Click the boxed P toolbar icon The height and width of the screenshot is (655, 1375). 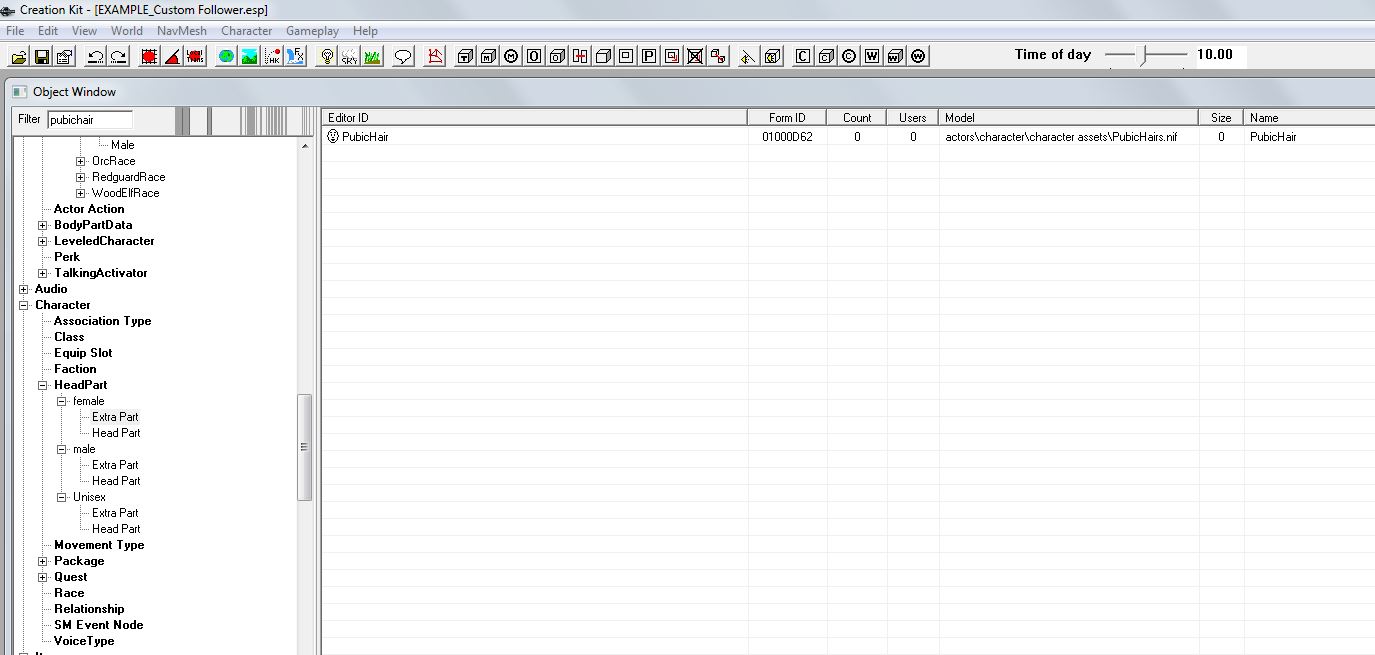point(649,56)
